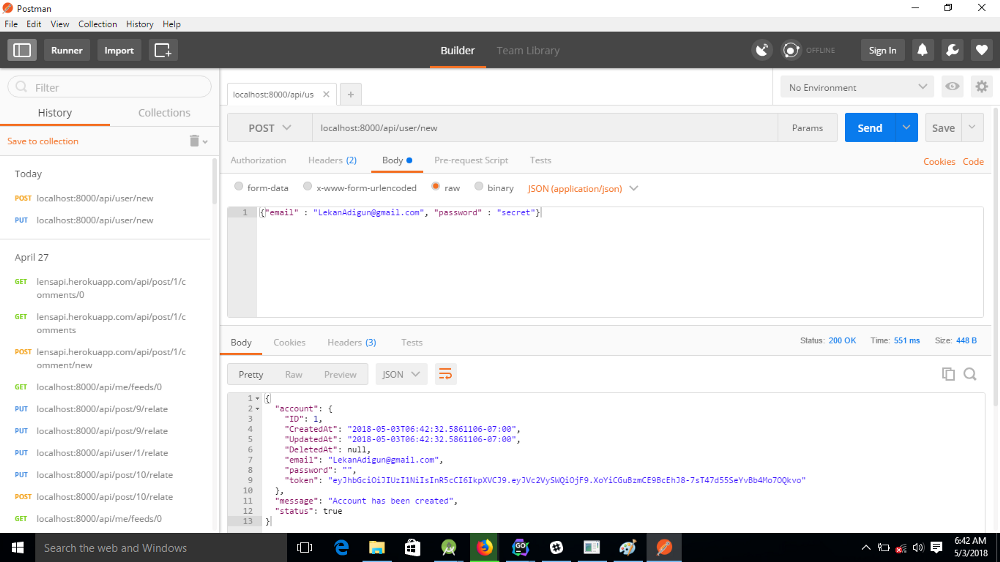The image size is (1000, 562).
Task: Open Task View on taskbar
Action: click(305, 548)
